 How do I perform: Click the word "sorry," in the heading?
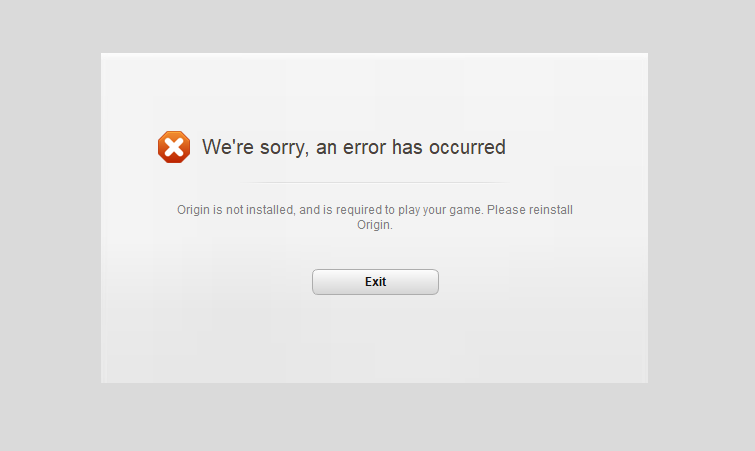point(284,148)
